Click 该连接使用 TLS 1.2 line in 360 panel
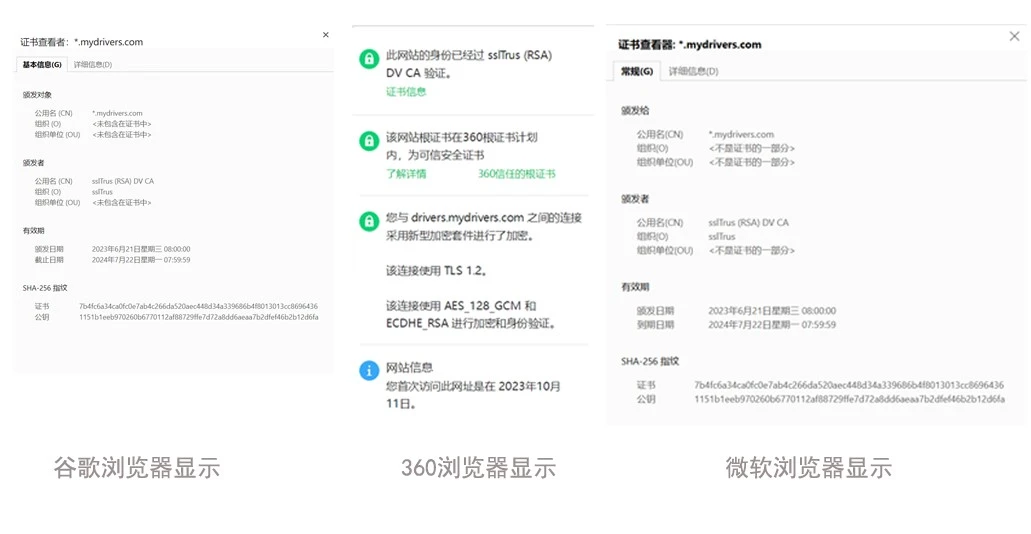This screenshot has height=534, width=1031. (437, 270)
